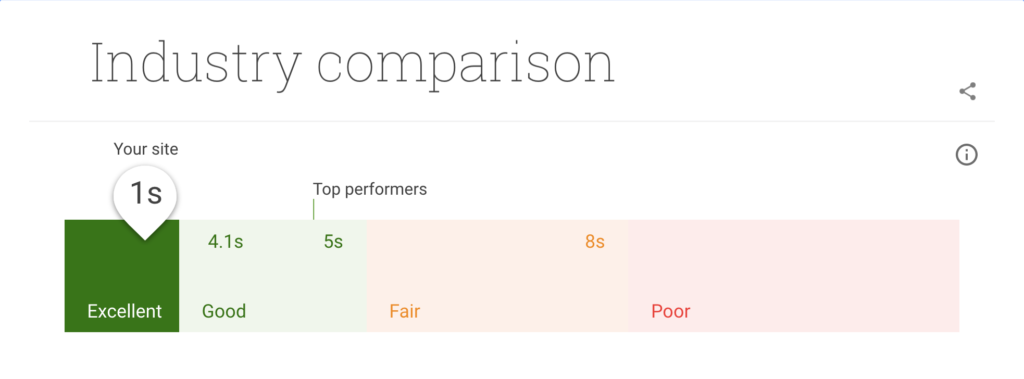This screenshot has height=379, width=1024.
Task: Click the 5s threshold value
Action: click(x=333, y=242)
